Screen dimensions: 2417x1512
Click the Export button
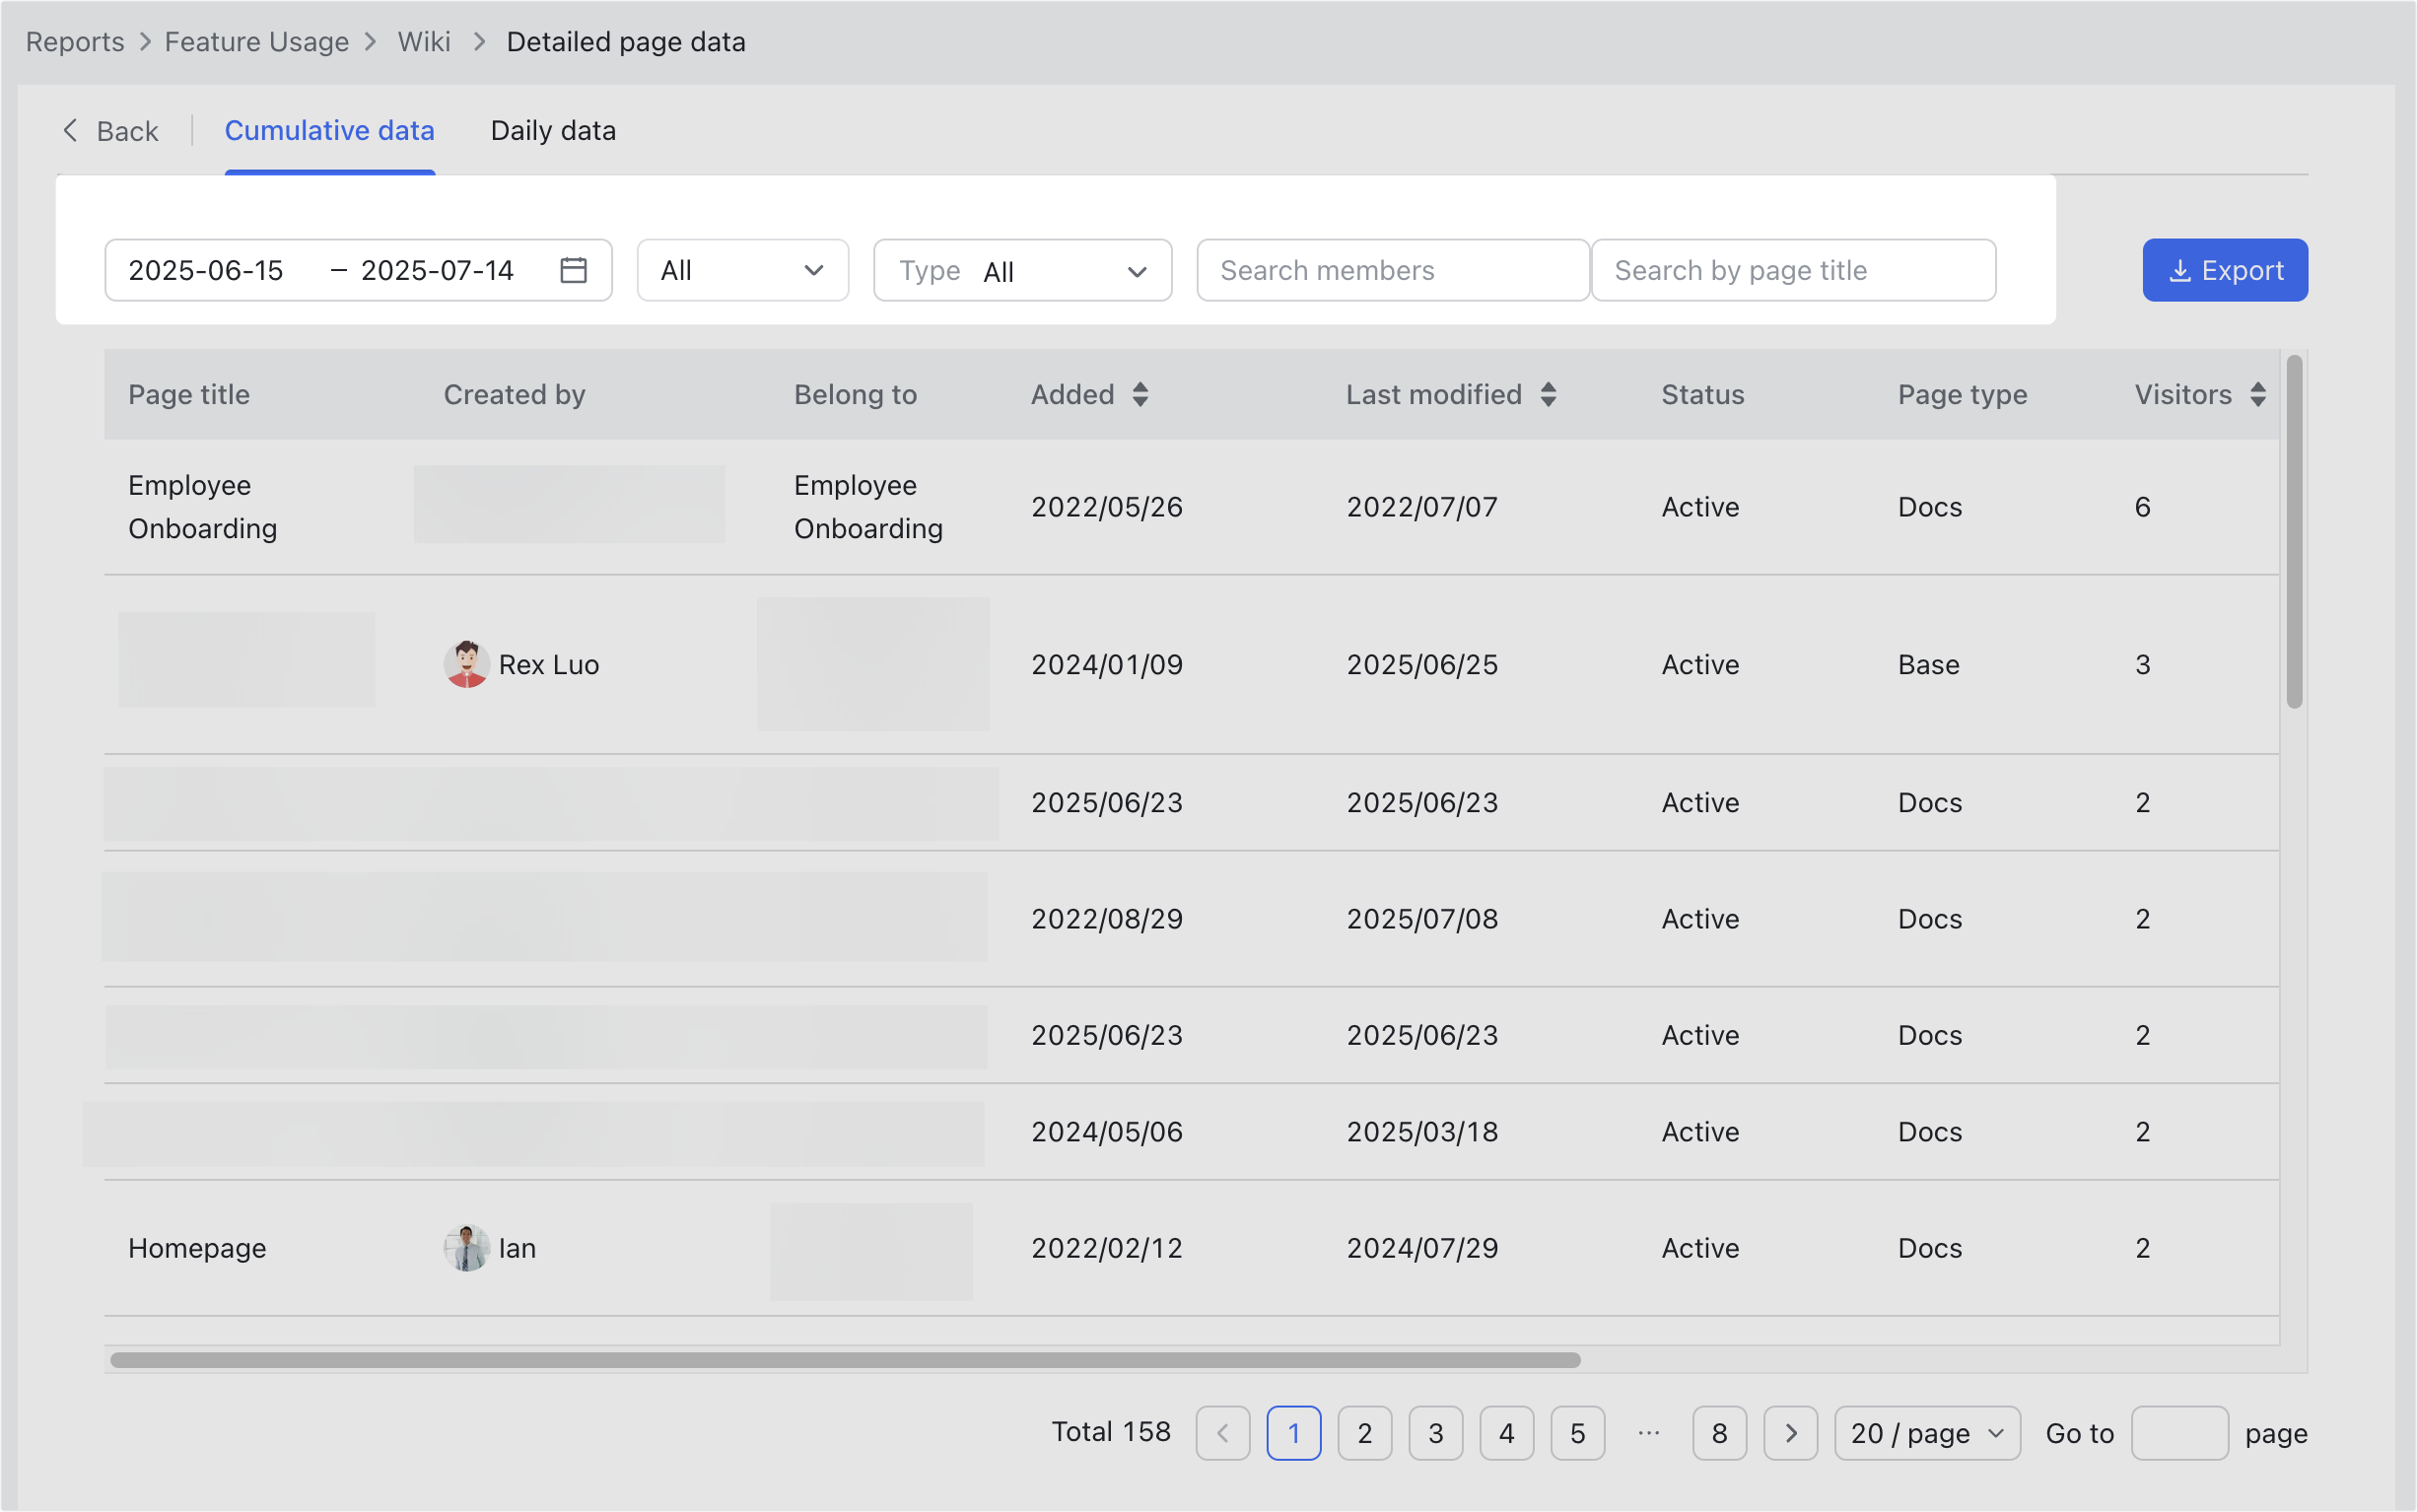point(2225,270)
